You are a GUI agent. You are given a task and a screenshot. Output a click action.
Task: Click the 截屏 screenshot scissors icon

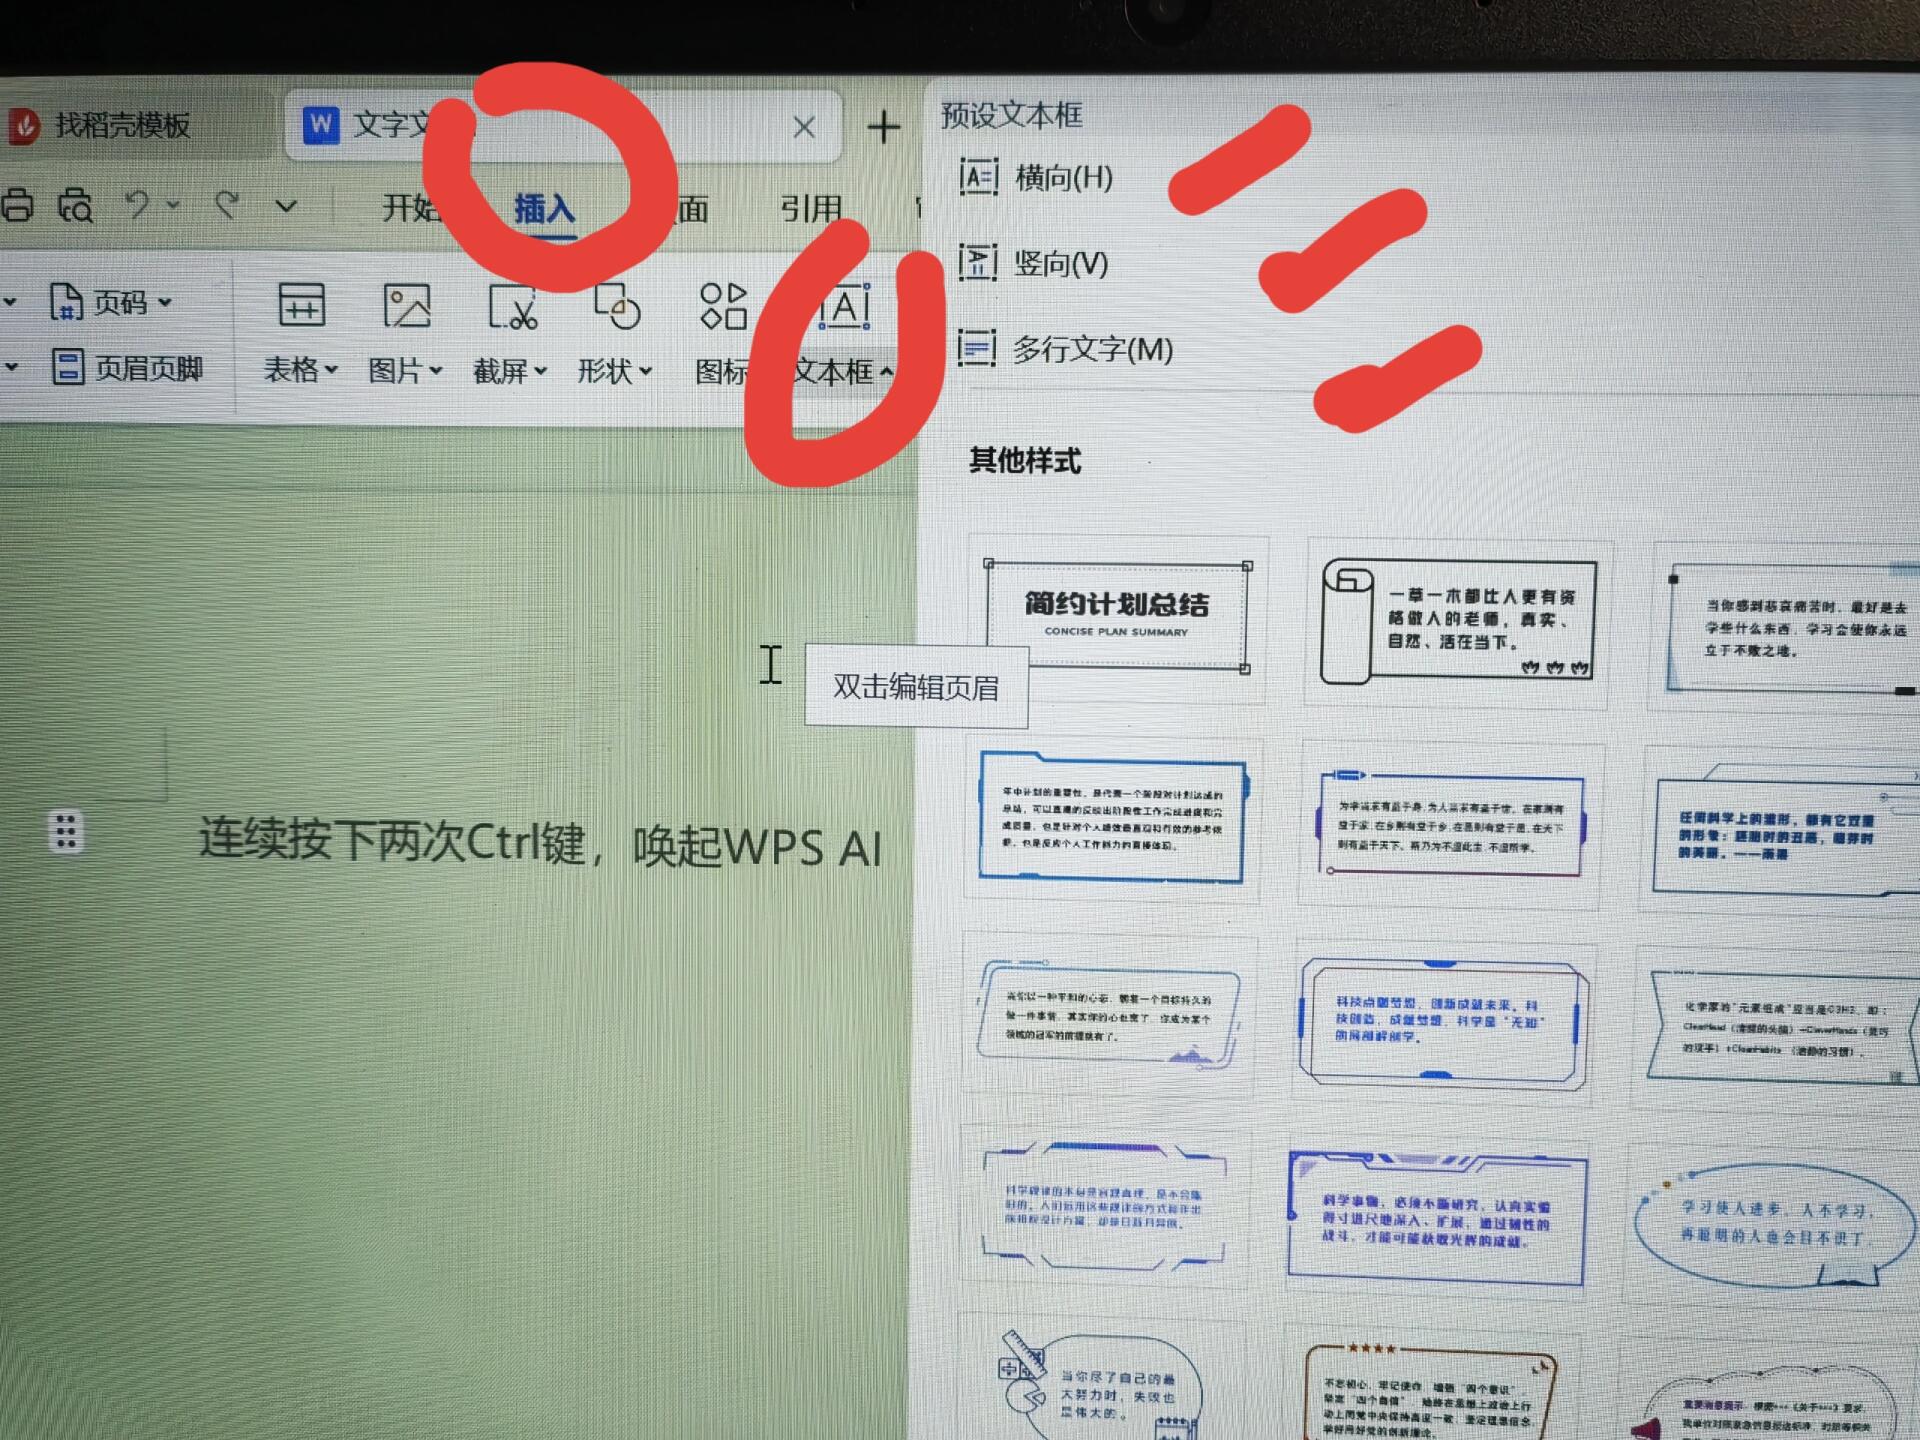coord(512,306)
